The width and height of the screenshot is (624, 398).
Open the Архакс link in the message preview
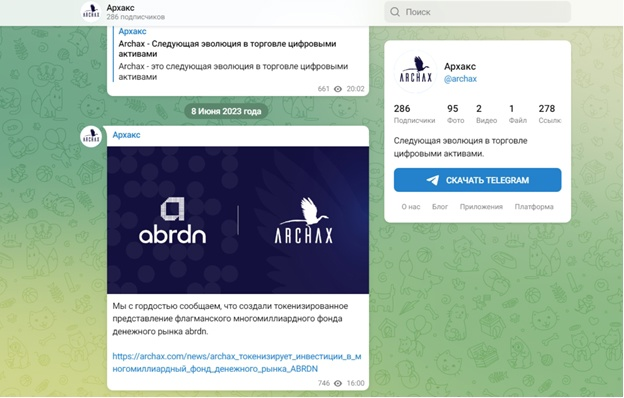[132, 31]
